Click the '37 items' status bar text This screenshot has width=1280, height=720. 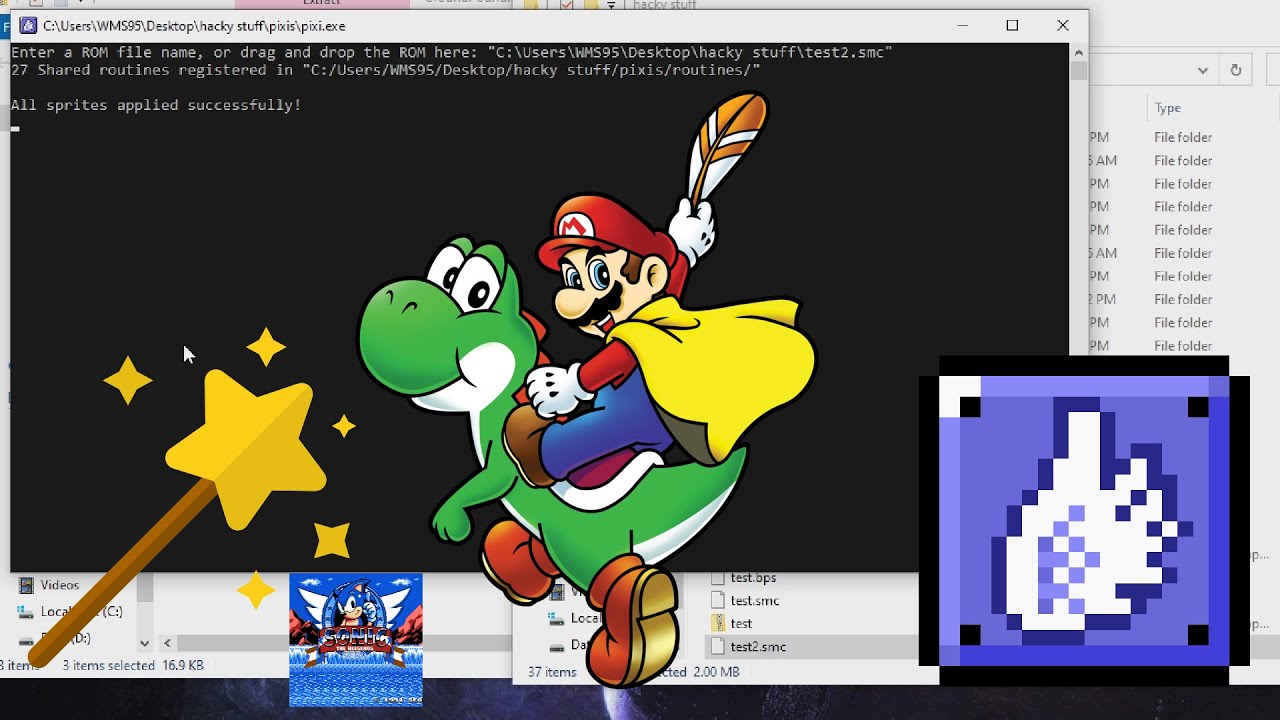[552, 672]
